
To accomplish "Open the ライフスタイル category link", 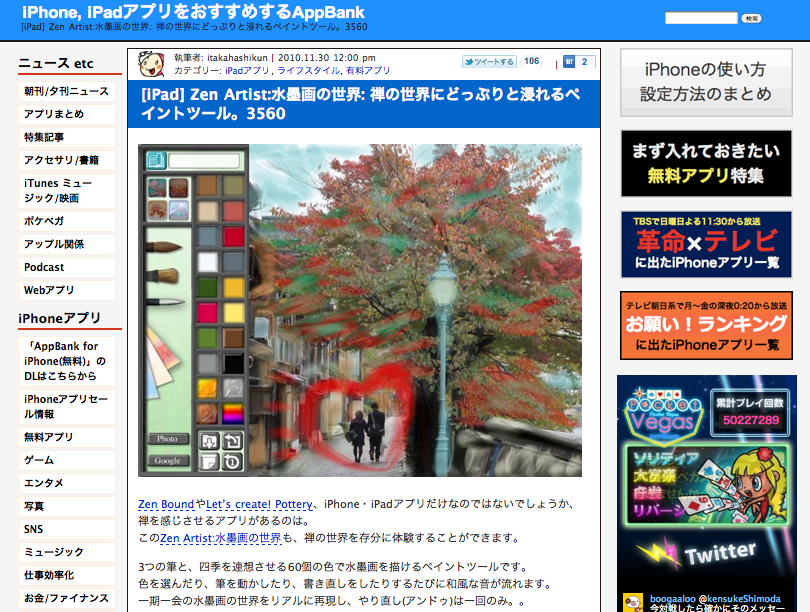I will (x=308, y=71).
